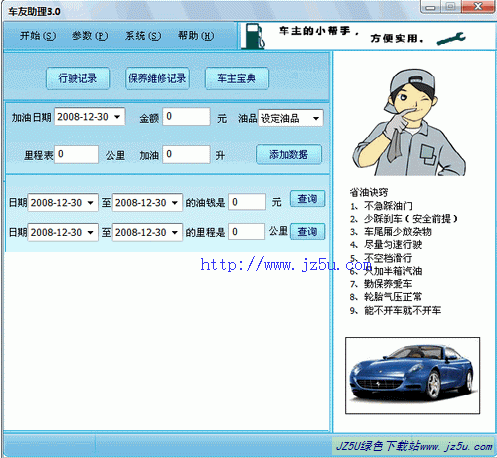Image resolution: width=497 pixels, height=458 pixels.
Task: Expand the 设定油品 fuel type dropdown
Action: coord(316,118)
